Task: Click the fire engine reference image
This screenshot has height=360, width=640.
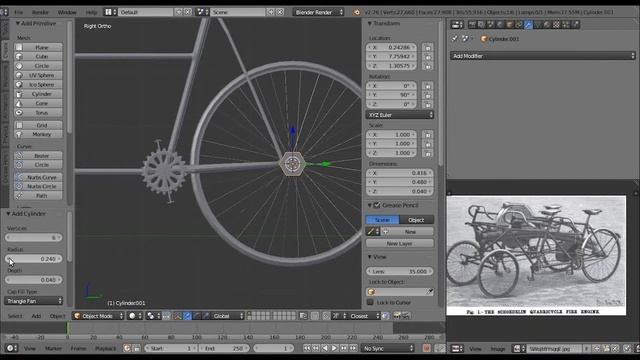Action: (536, 256)
